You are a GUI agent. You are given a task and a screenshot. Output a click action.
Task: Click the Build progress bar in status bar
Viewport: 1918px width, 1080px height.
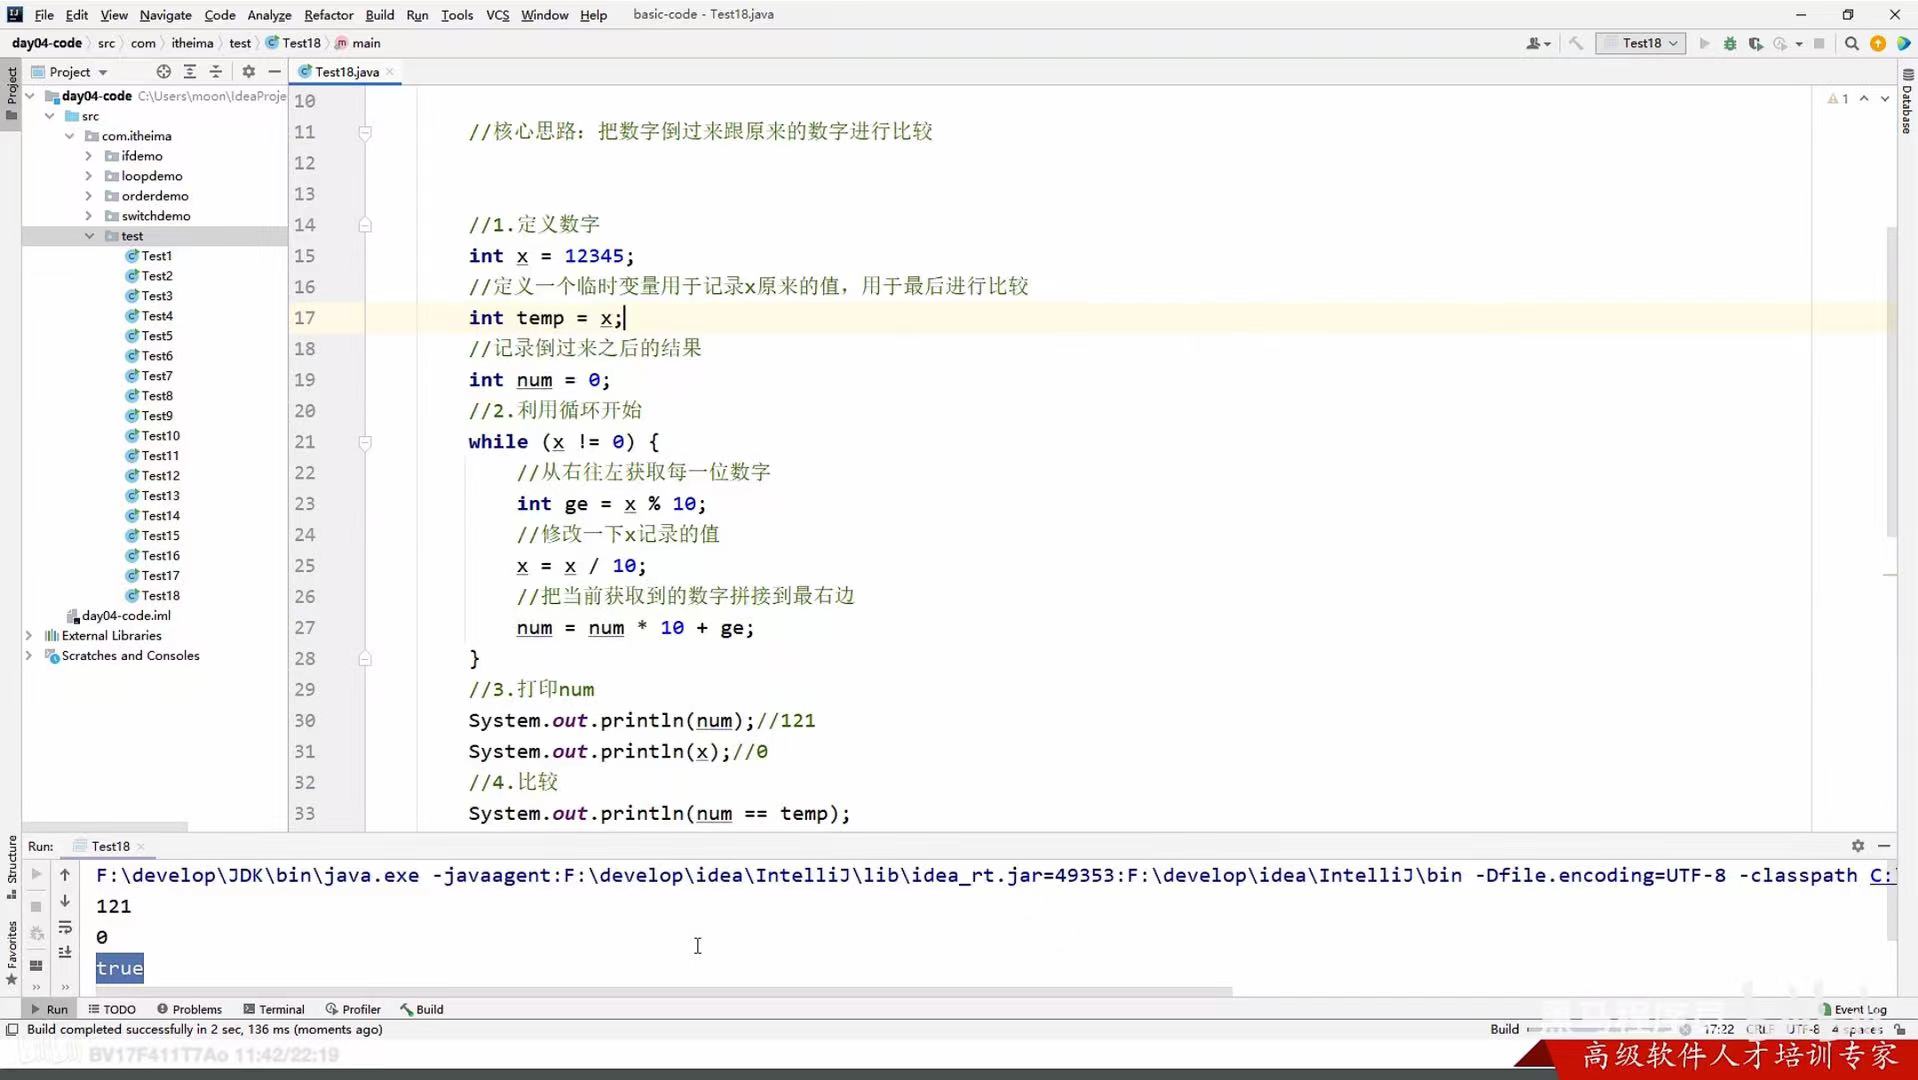pyautogui.click(x=1600, y=1029)
